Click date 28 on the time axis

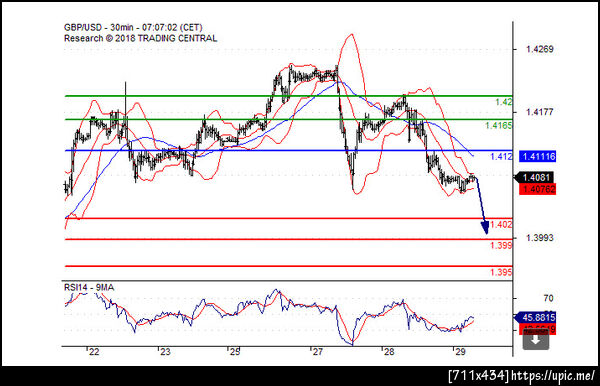pos(389,352)
